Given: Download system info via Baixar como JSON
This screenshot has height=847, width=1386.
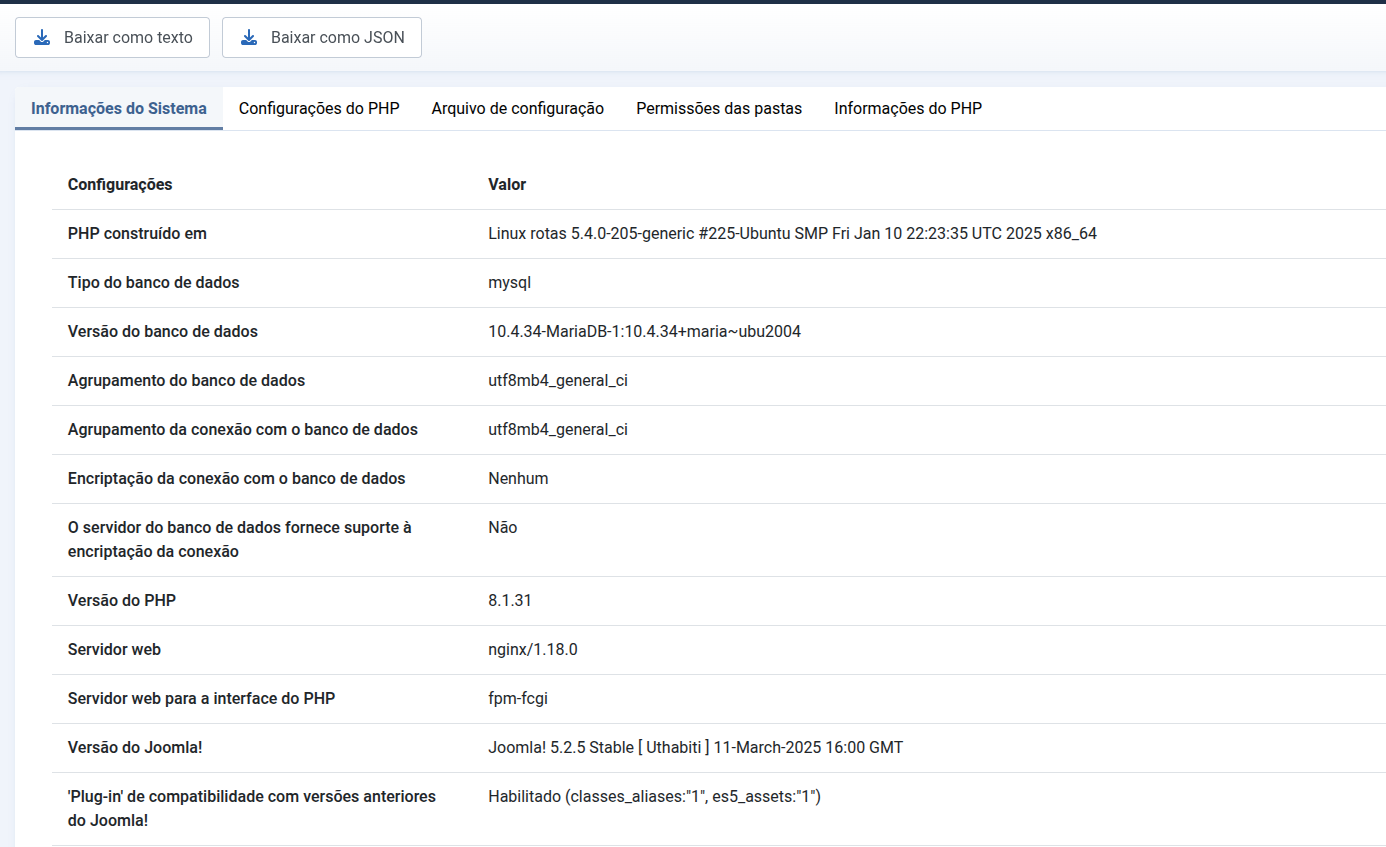Looking at the screenshot, I should [322, 38].
